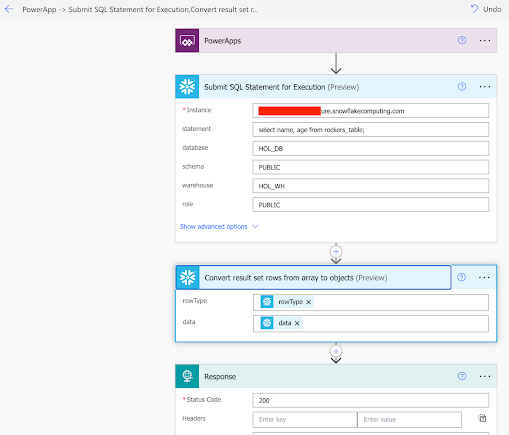
Task: Click the Undo icon
Action: pos(474,9)
